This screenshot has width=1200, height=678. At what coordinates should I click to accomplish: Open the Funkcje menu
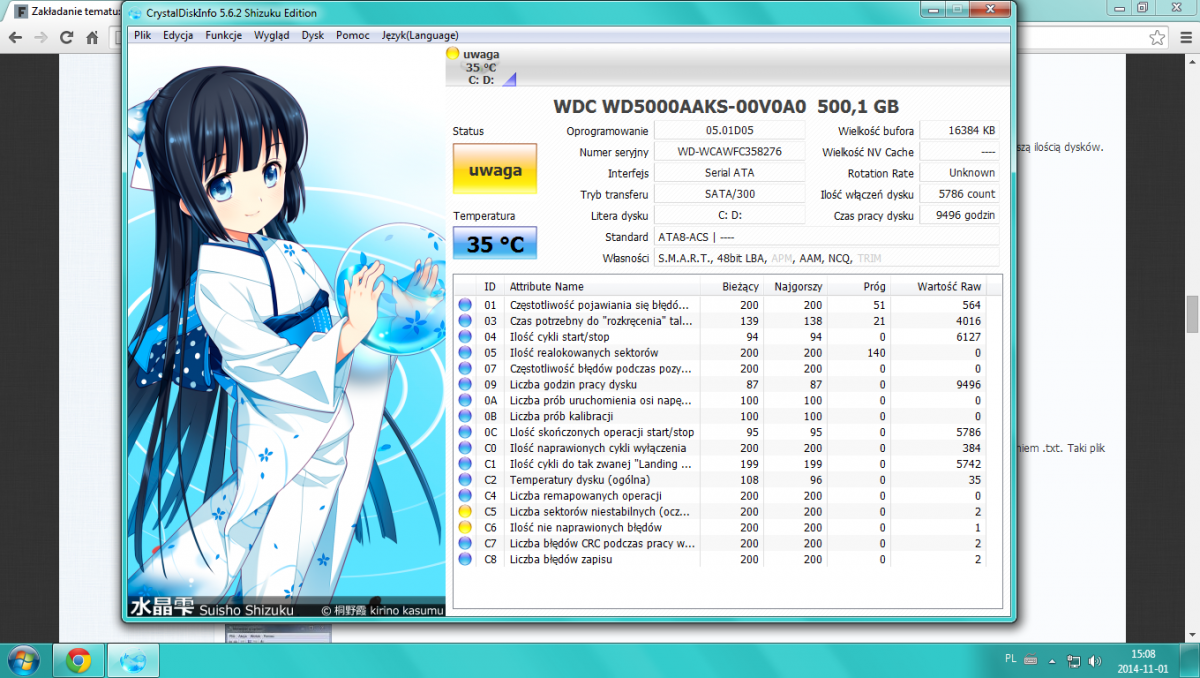(x=223, y=35)
